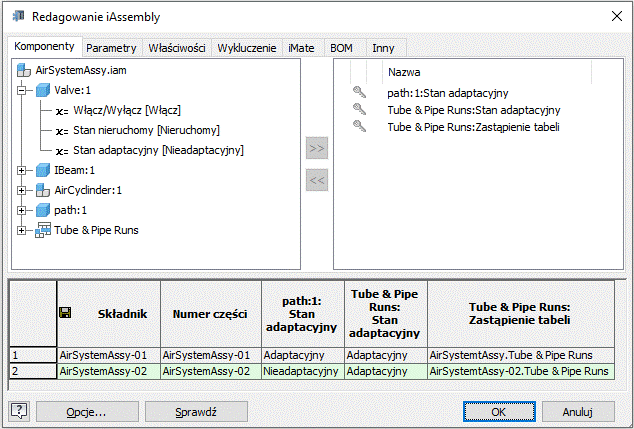
Task: Expand the path:1 tree node
Action: coord(21,210)
